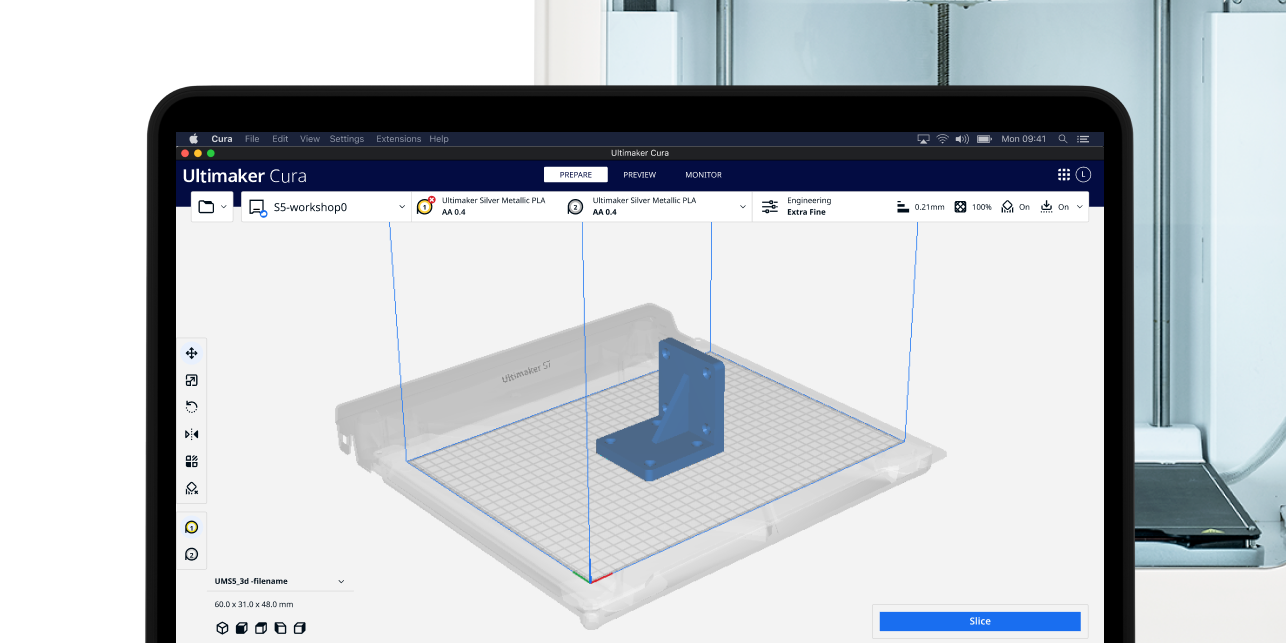Select the Mirror tool
1286x643 pixels.
pyautogui.click(x=191, y=434)
